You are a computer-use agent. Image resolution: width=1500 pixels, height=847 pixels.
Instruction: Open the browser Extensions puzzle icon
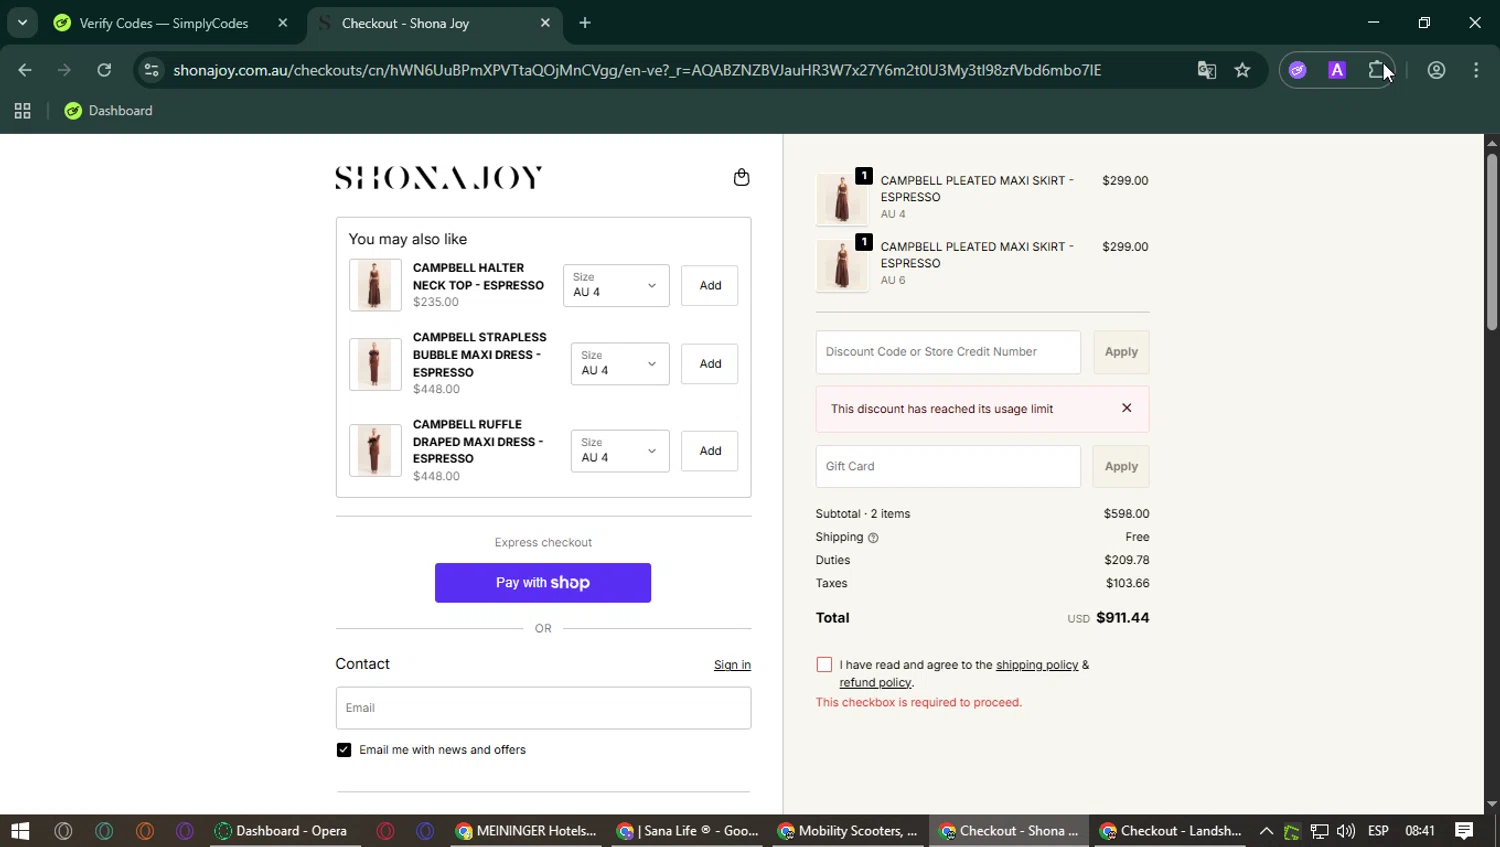click(1377, 70)
